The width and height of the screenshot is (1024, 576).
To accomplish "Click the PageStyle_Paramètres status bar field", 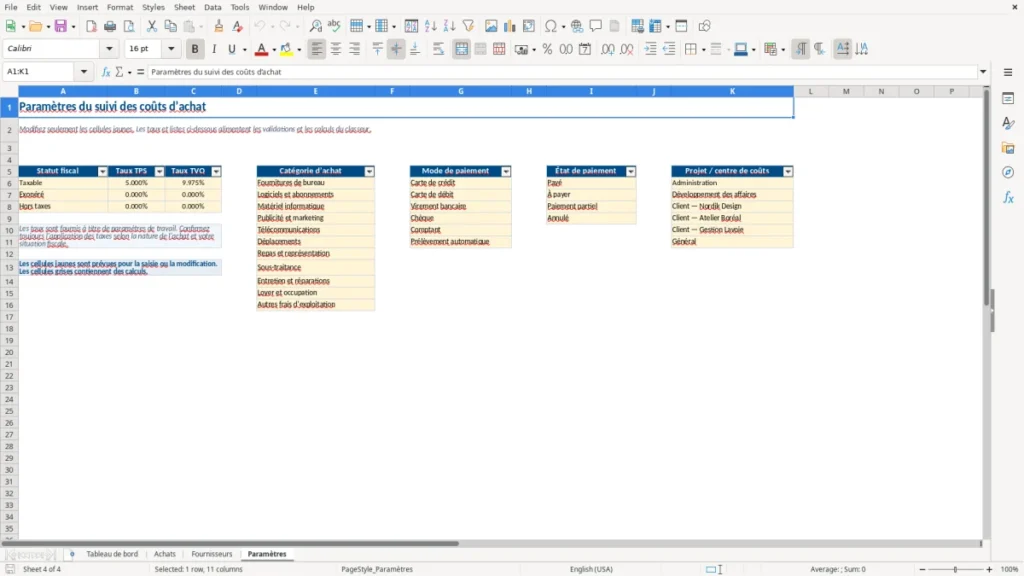I will point(377,569).
